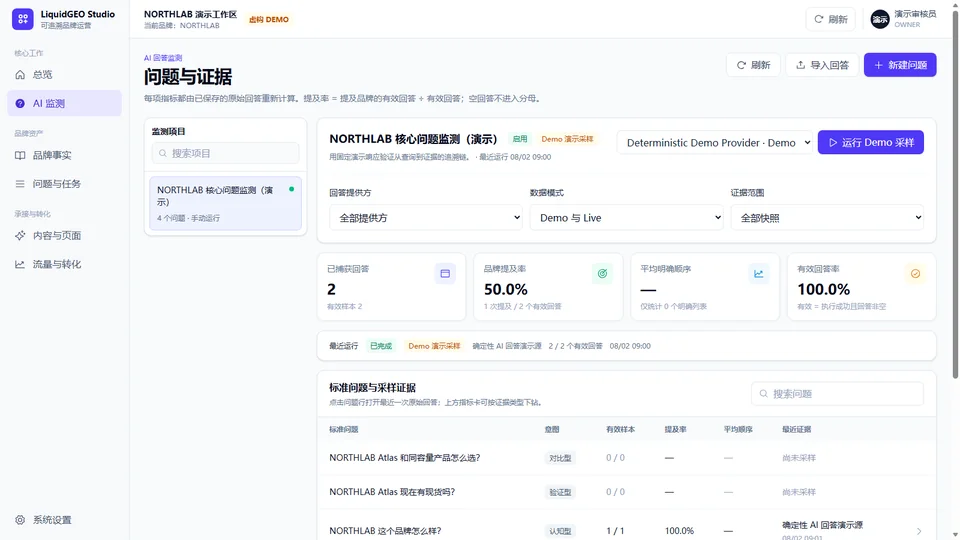
Task: Go to 总览 in the sidebar
Action: 64,75
